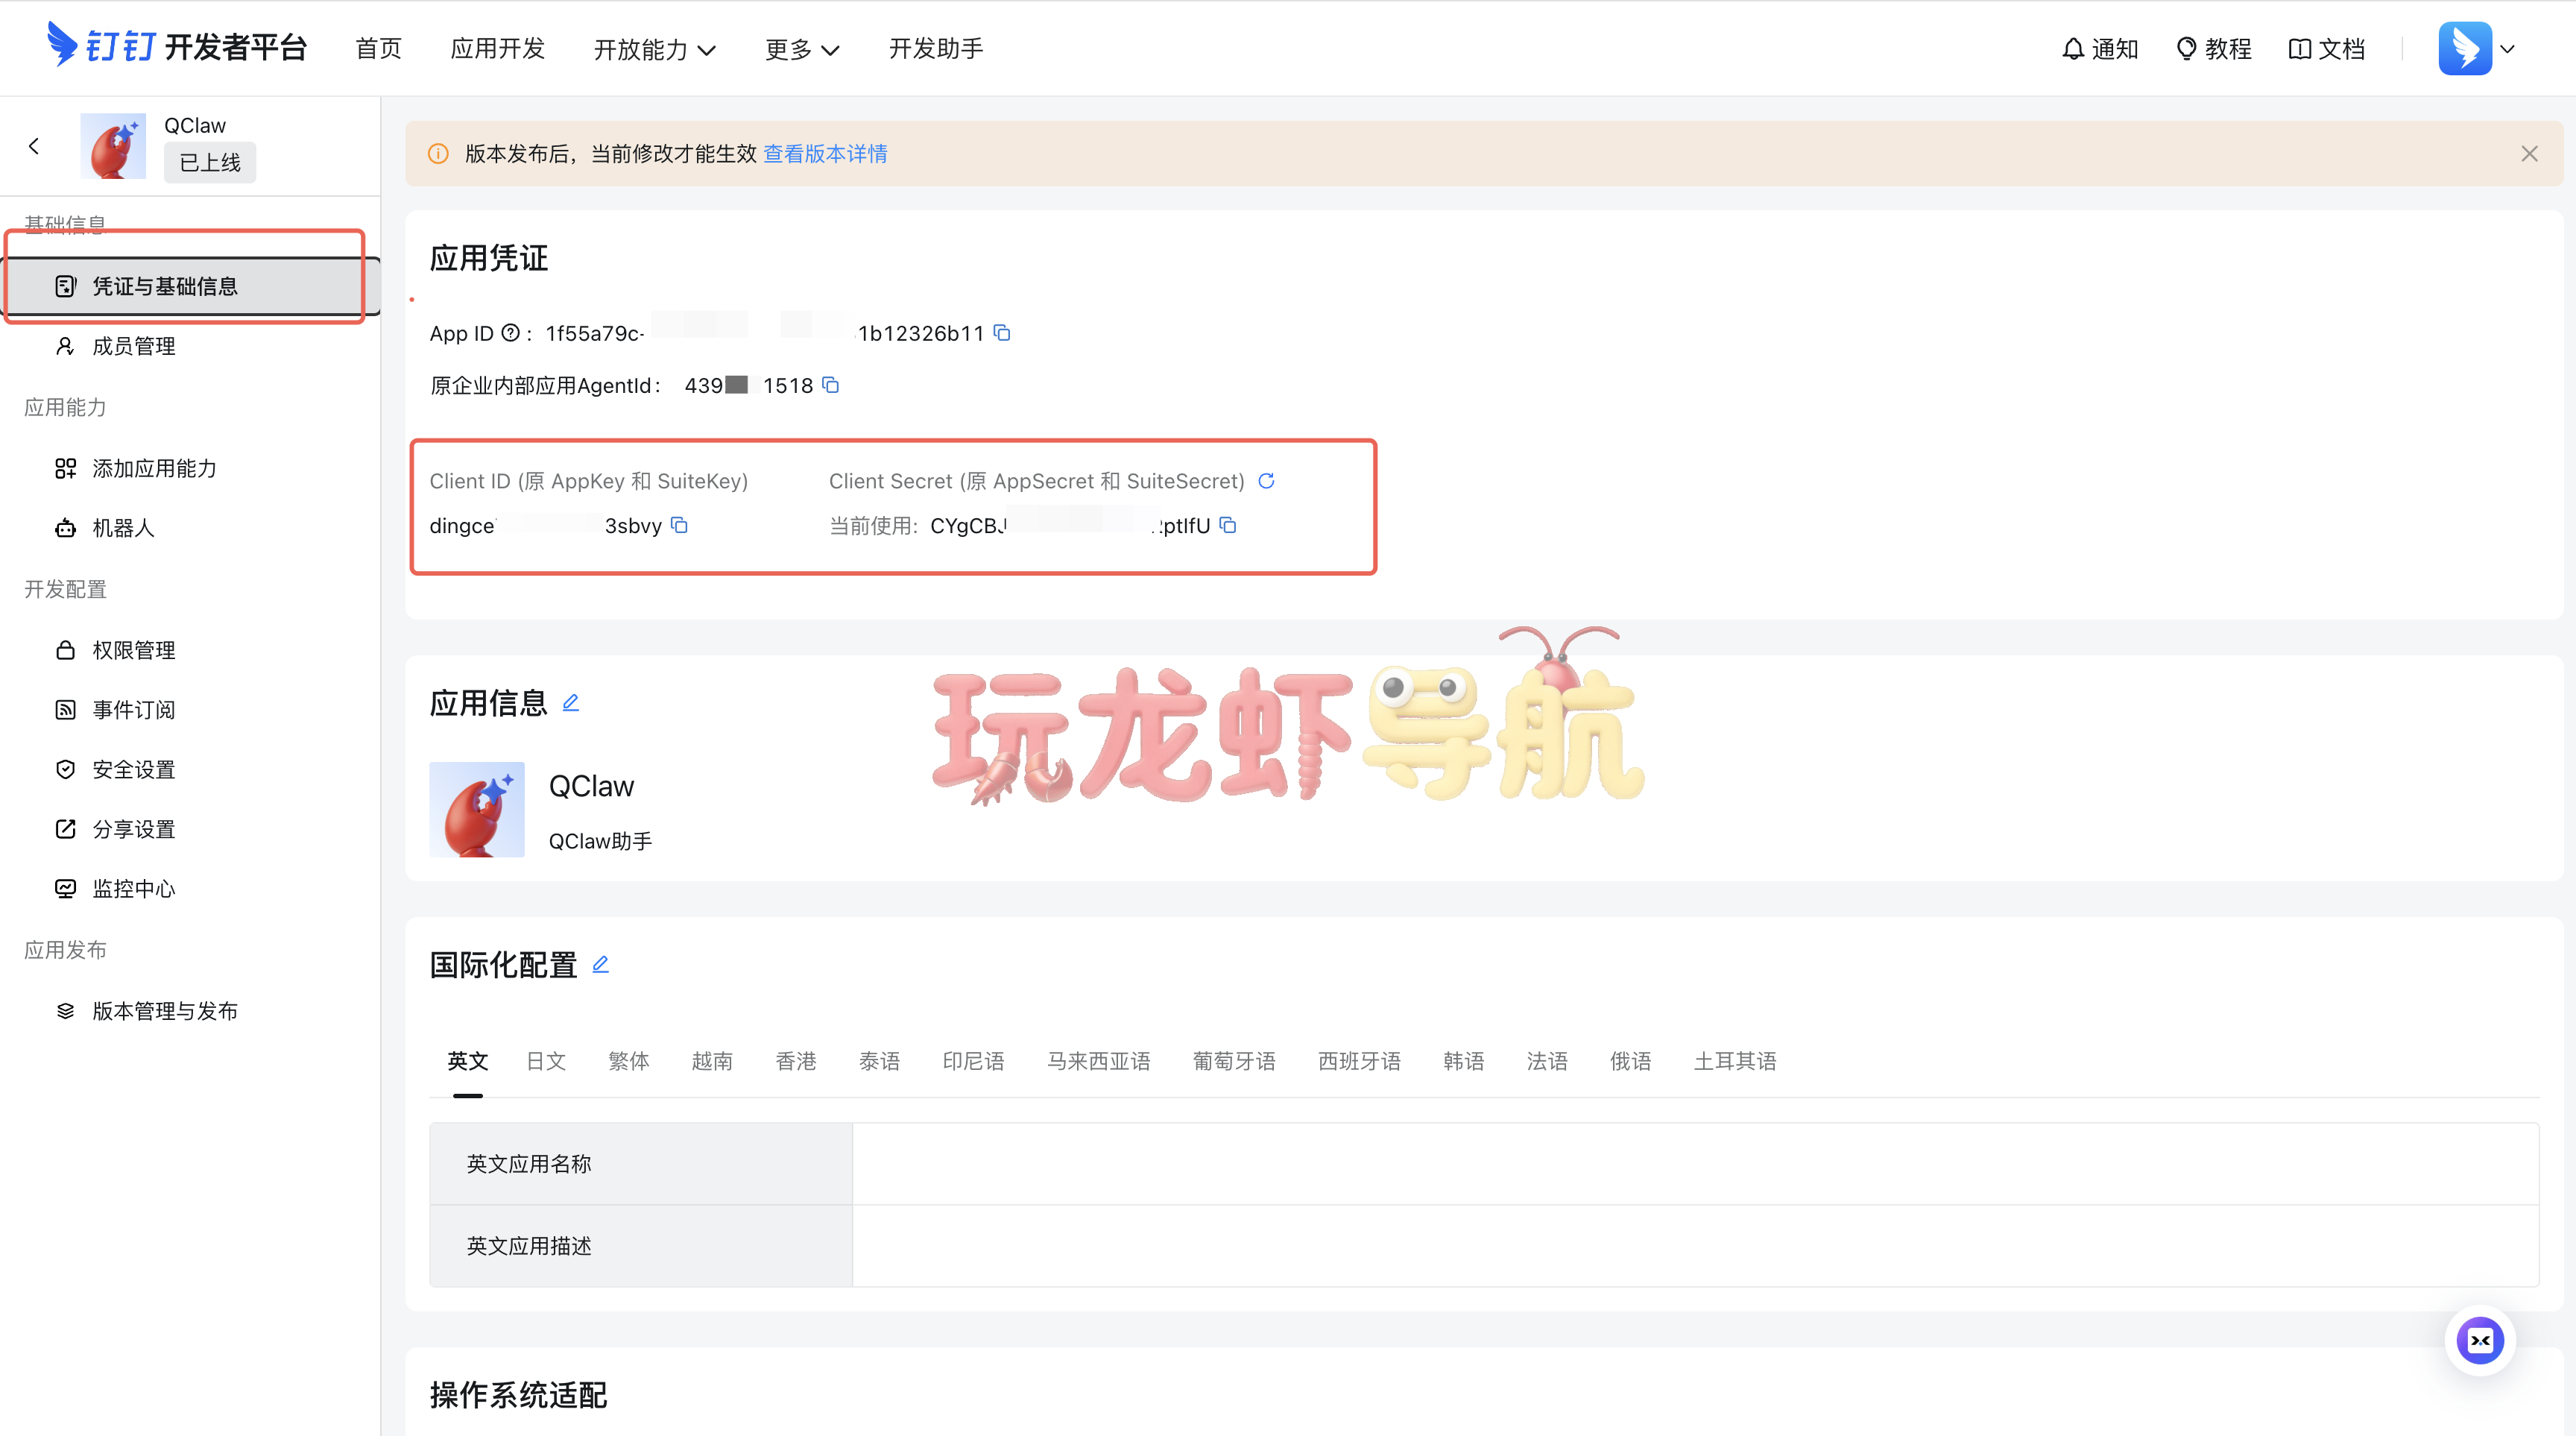Open the floating assistant chat button
This screenshot has width=2576, height=1436.
click(2480, 1340)
